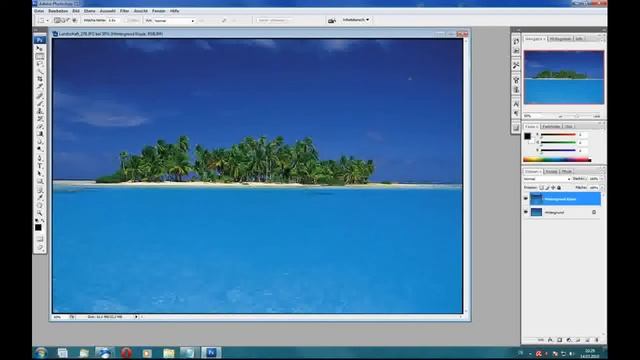The height and width of the screenshot is (360, 640).
Task: Open the layer blend mode dropdown
Action: point(547,179)
